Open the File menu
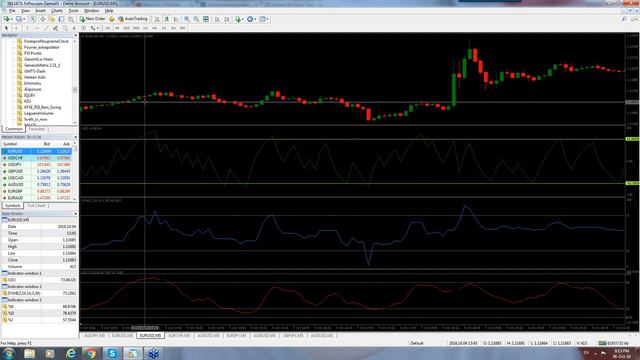640x360 pixels. coord(12,11)
